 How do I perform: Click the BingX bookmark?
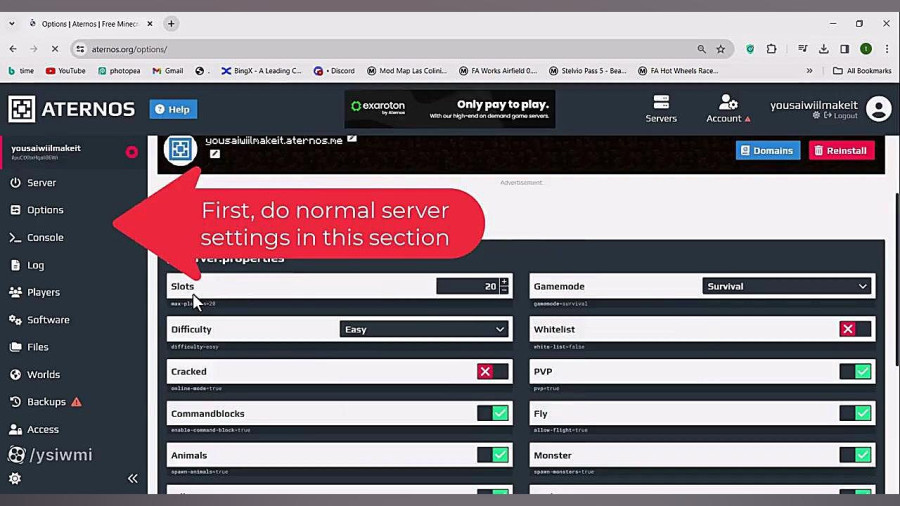(262, 71)
